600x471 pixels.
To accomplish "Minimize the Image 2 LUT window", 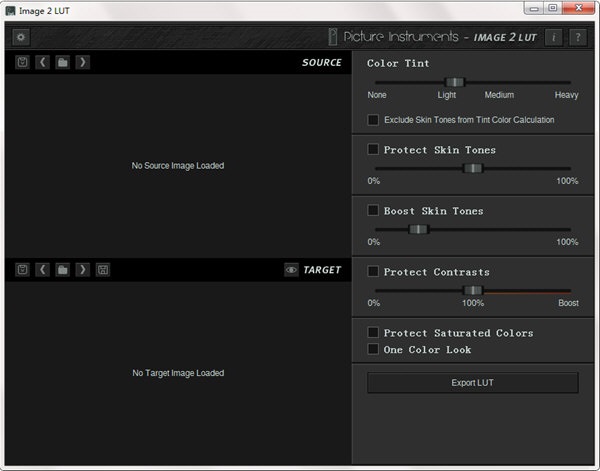I will [534, 8].
